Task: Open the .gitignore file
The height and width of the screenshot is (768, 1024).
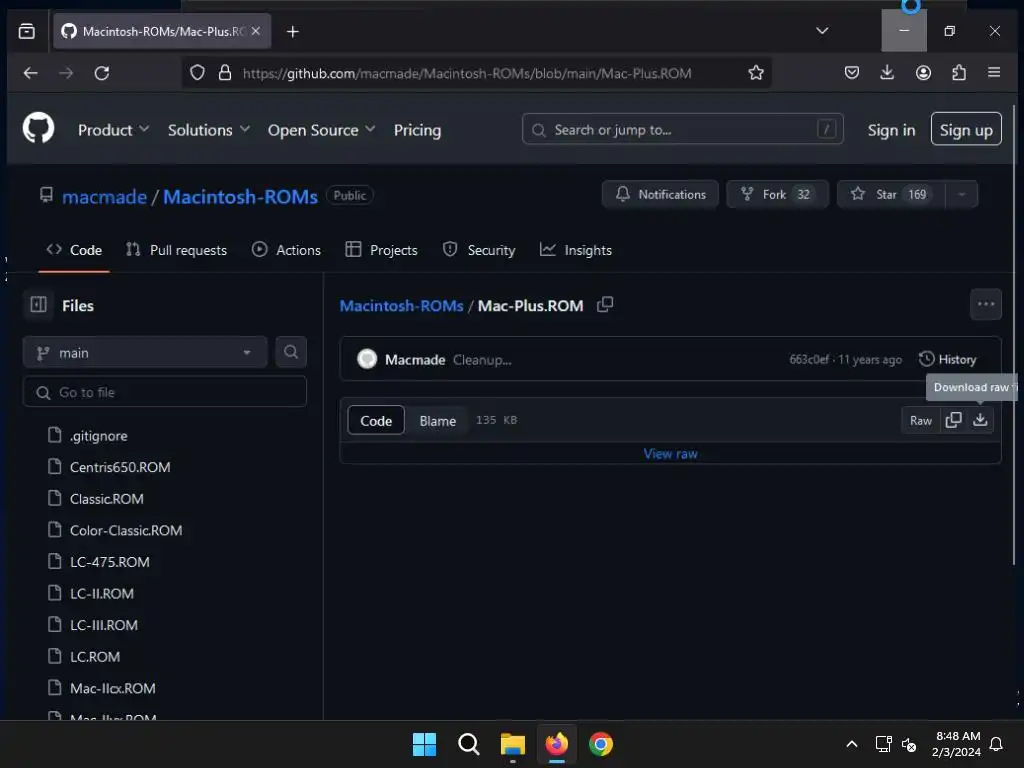Action: (x=99, y=436)
